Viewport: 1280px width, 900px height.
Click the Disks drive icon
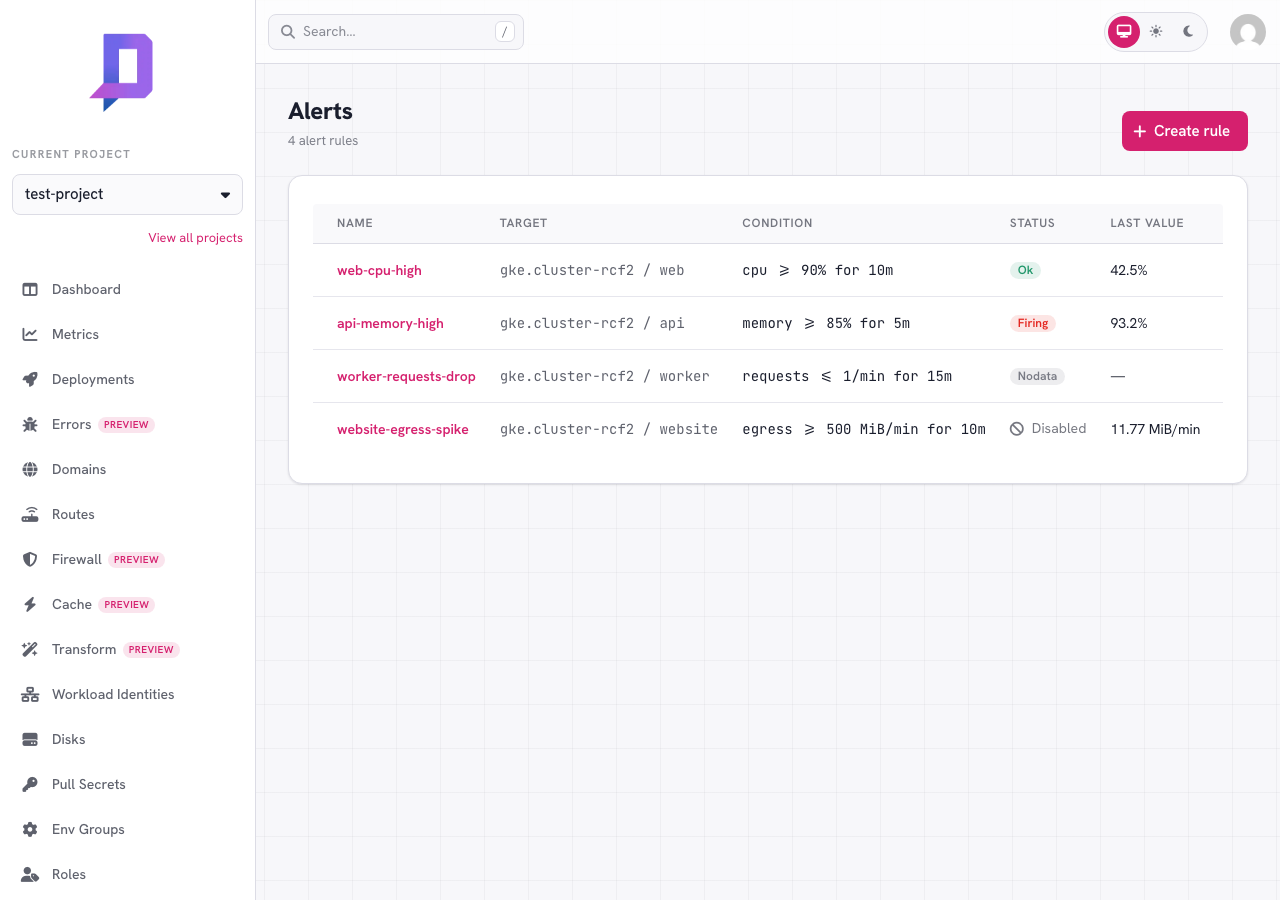coord(30,739)
